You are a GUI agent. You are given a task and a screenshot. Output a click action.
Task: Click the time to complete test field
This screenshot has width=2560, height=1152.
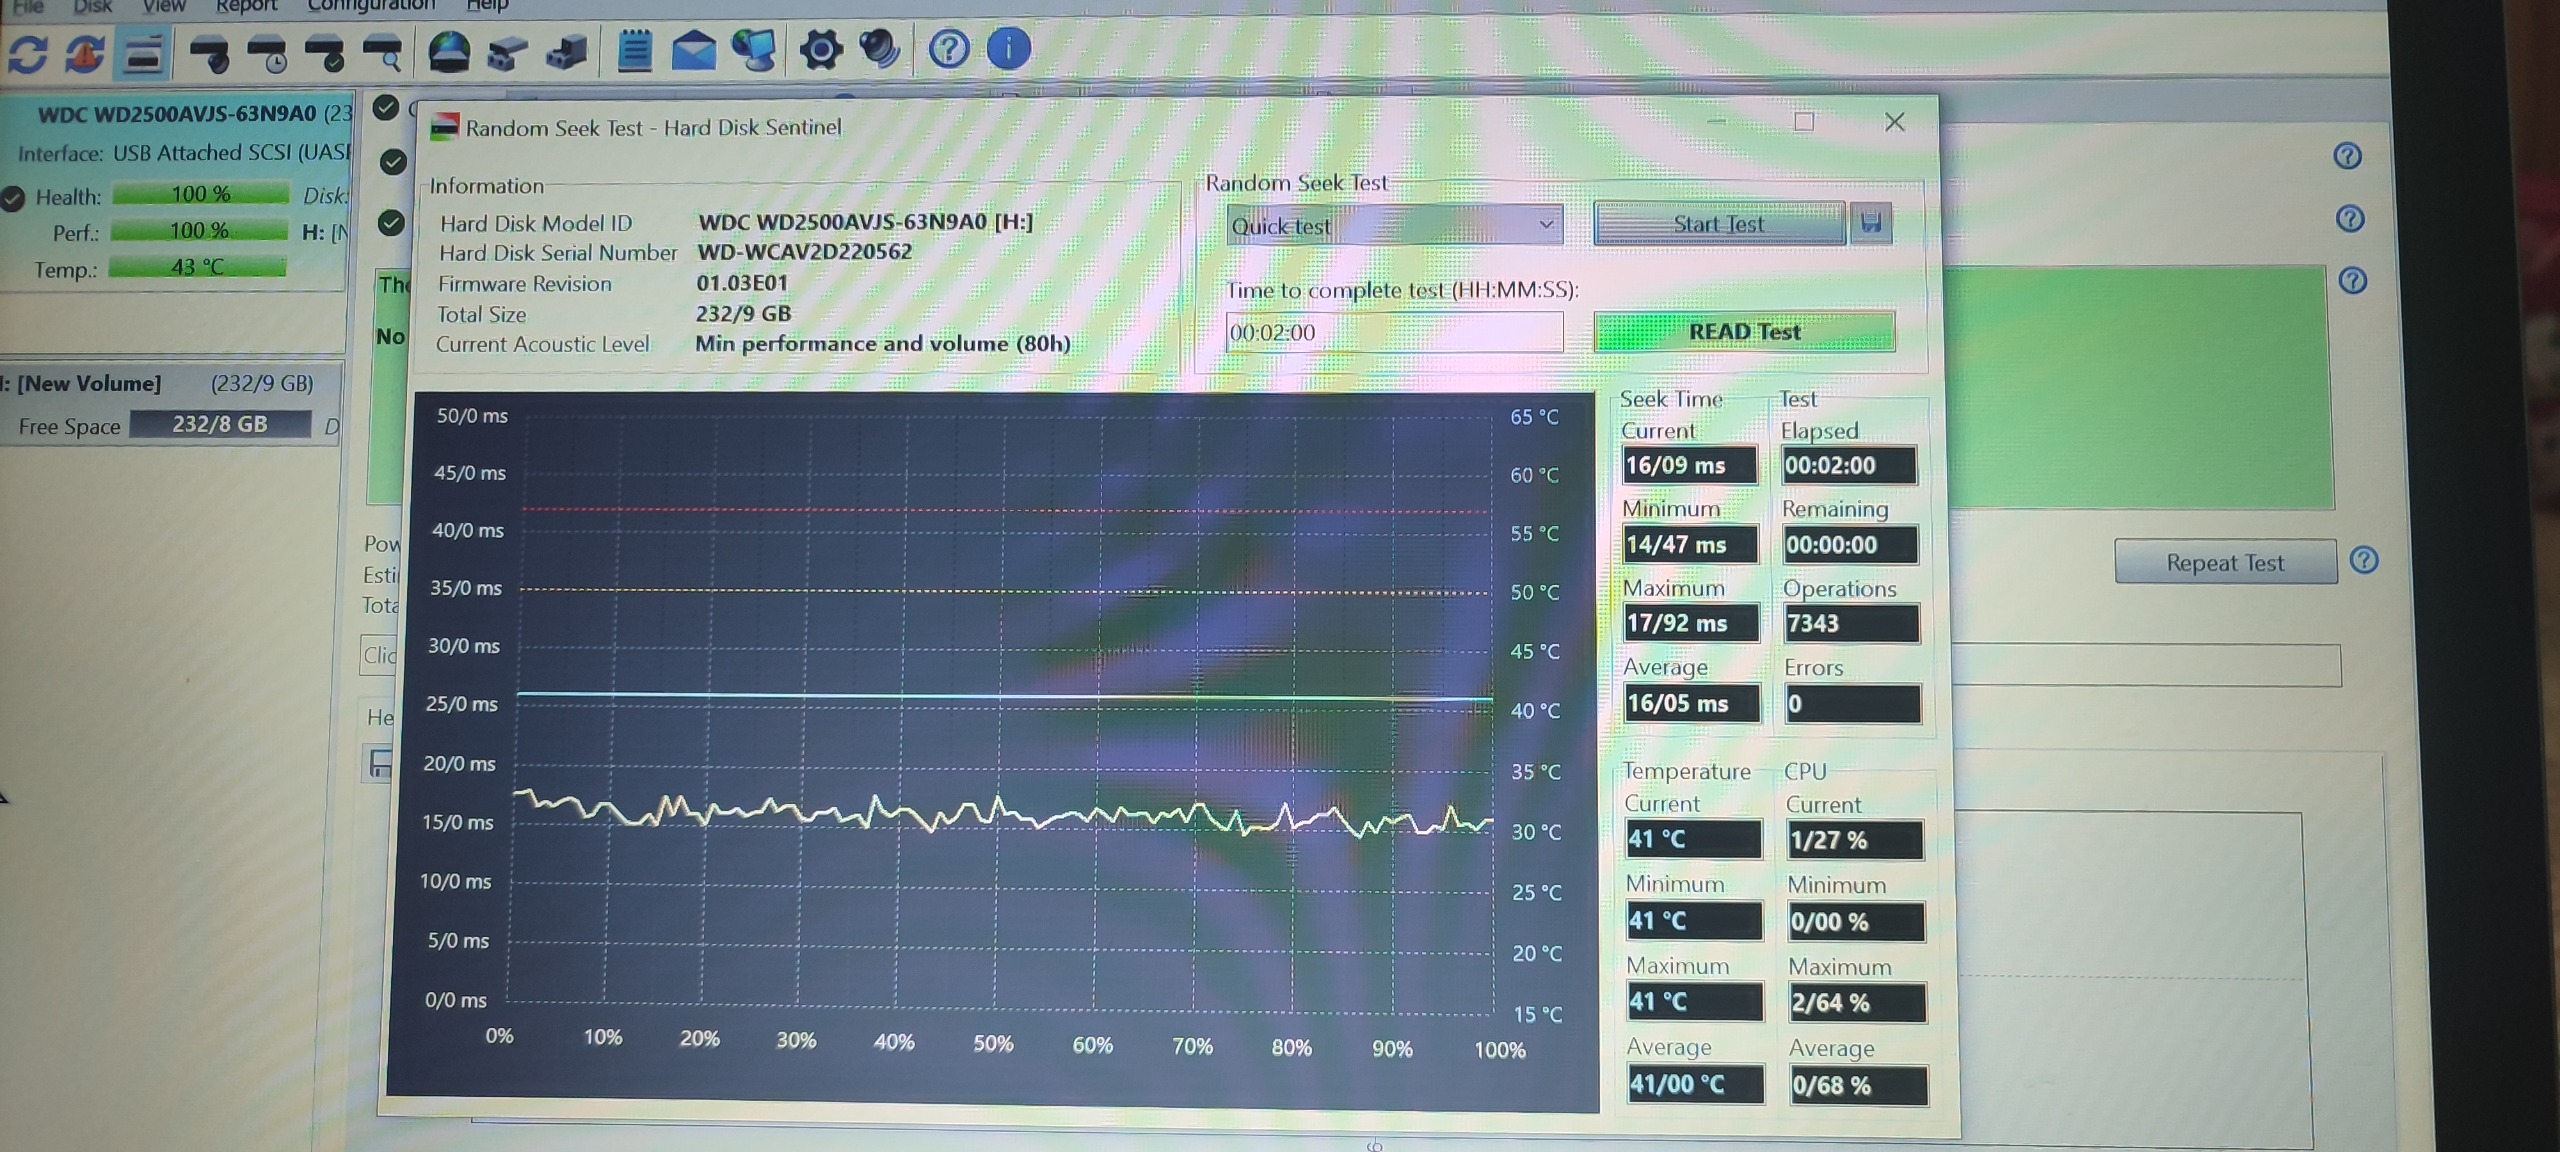point(1393,332)
